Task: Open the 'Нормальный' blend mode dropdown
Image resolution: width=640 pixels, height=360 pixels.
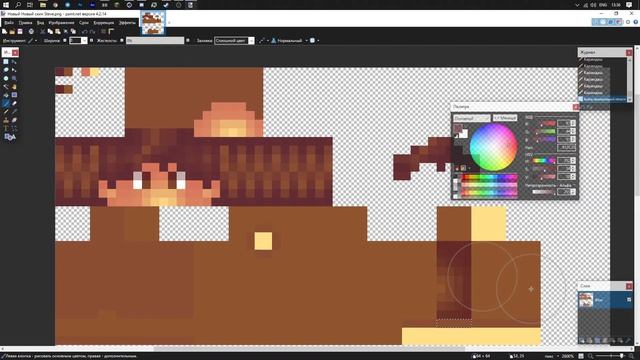Action: 289,40
